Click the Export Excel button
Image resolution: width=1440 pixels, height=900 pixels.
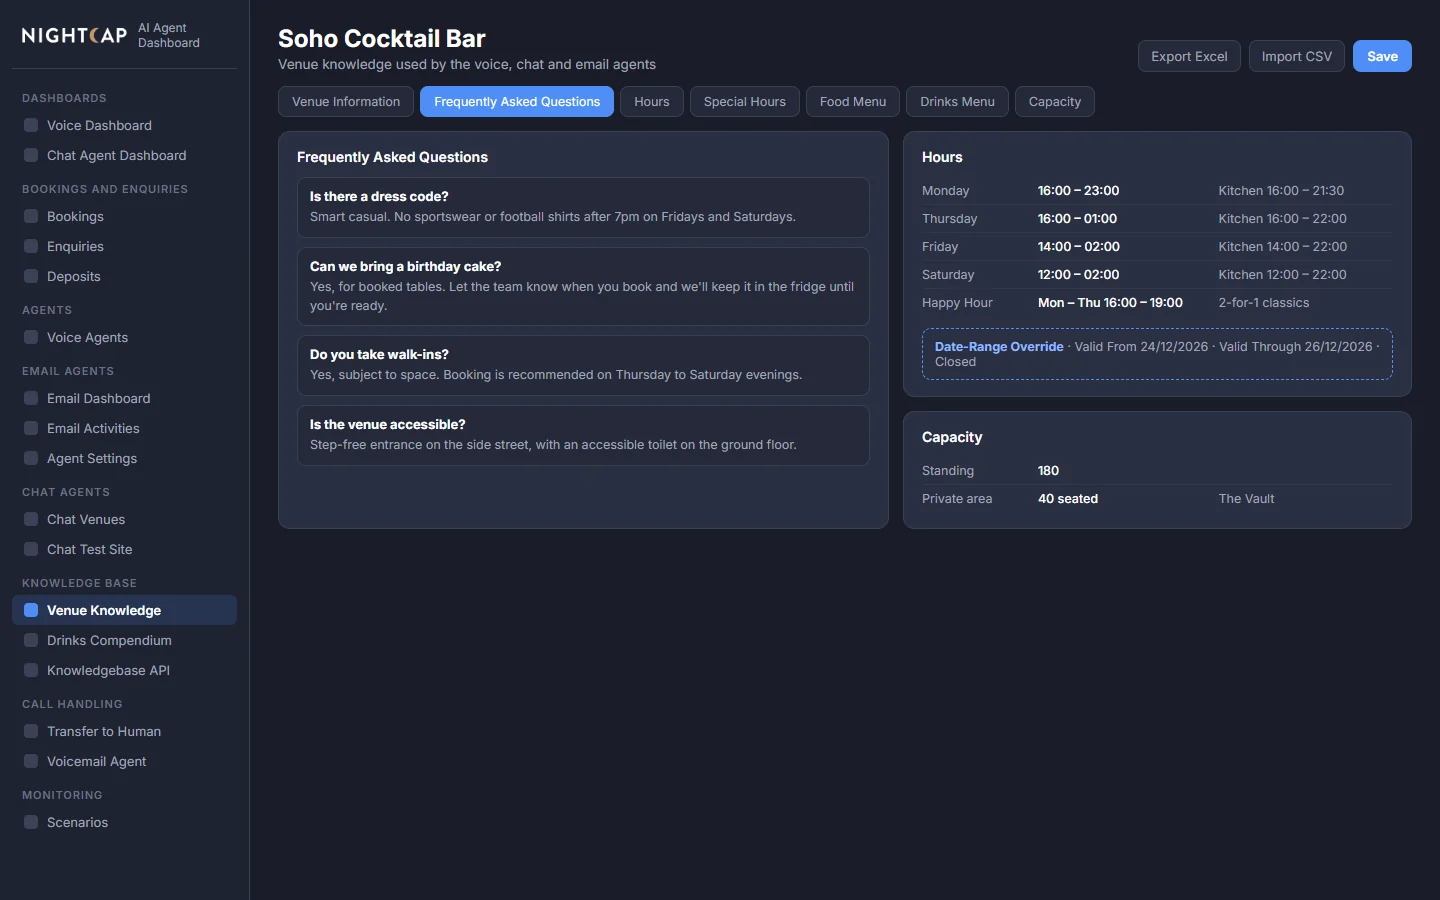(1189, 56)
